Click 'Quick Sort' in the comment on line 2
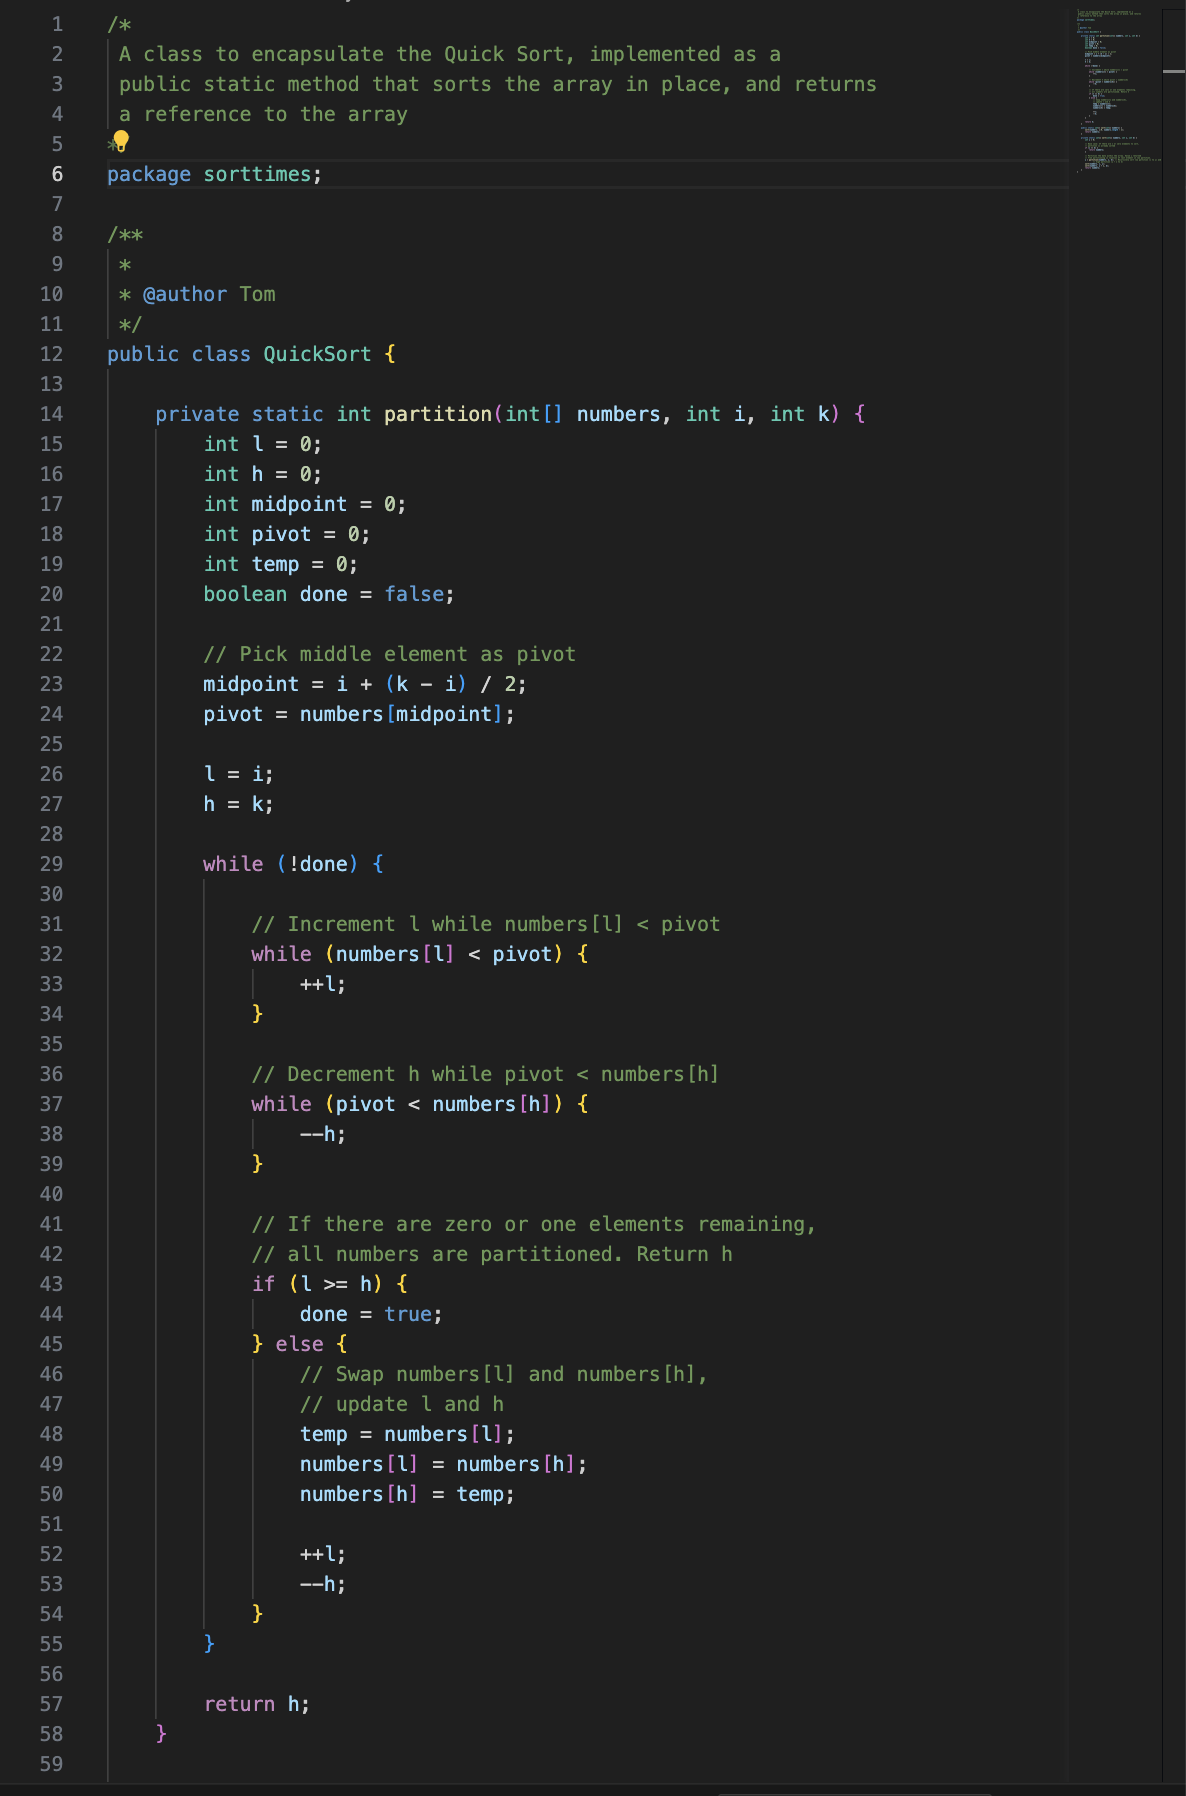 point(504,54)
